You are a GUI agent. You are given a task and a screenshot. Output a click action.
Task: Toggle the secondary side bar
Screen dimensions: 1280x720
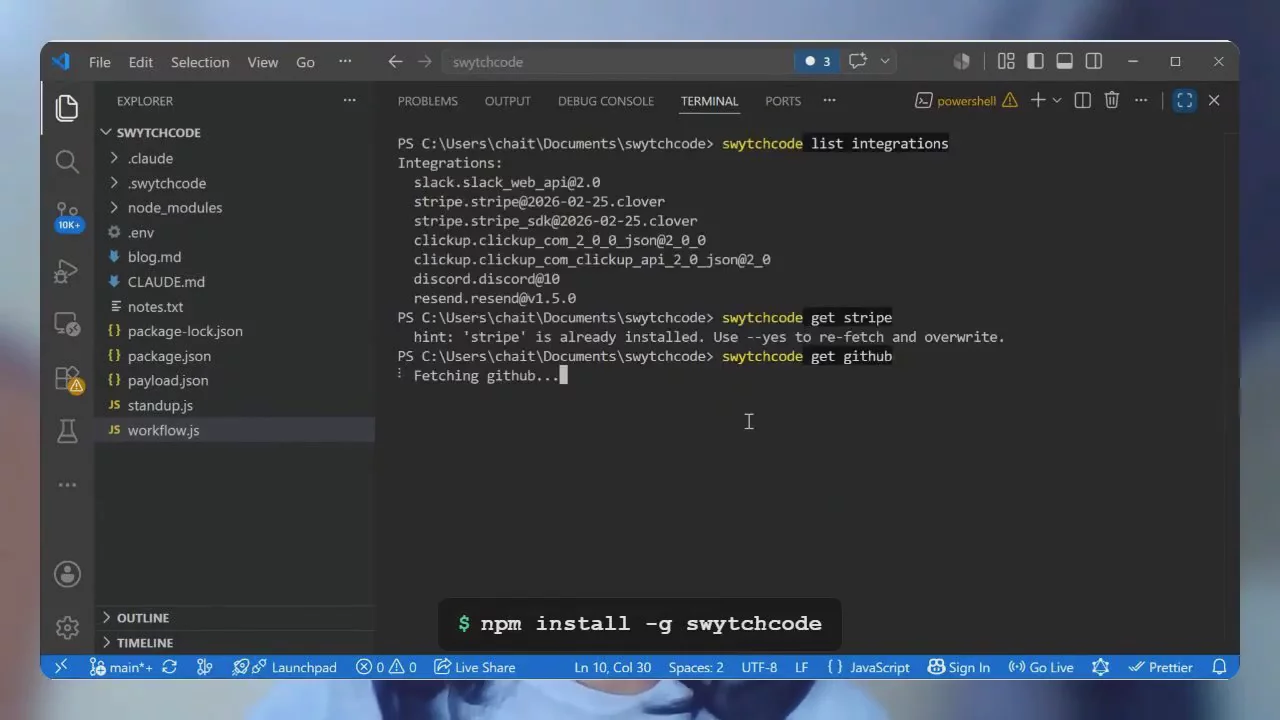click(1094, 62)
